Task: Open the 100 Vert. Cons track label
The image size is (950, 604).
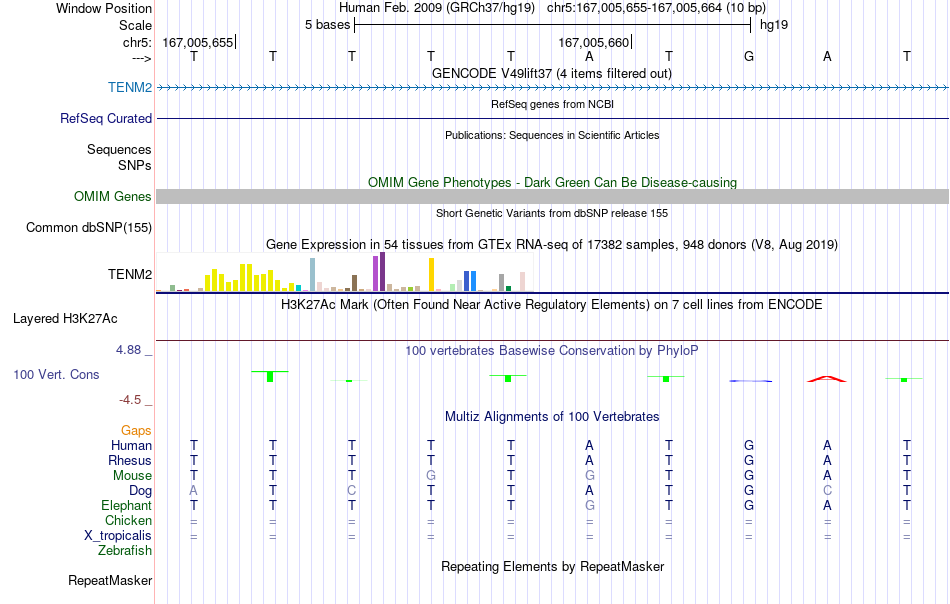Action: pos(56,374)
